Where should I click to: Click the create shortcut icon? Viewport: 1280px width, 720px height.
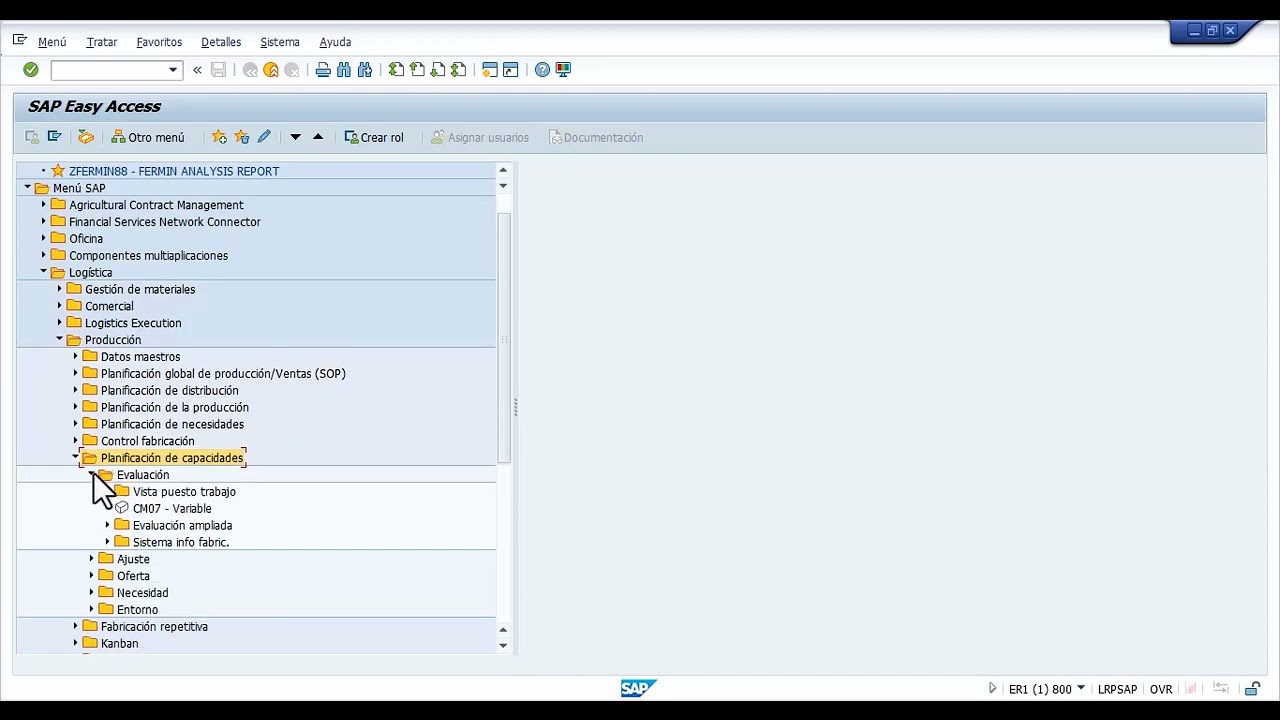[x=511, y=70]
